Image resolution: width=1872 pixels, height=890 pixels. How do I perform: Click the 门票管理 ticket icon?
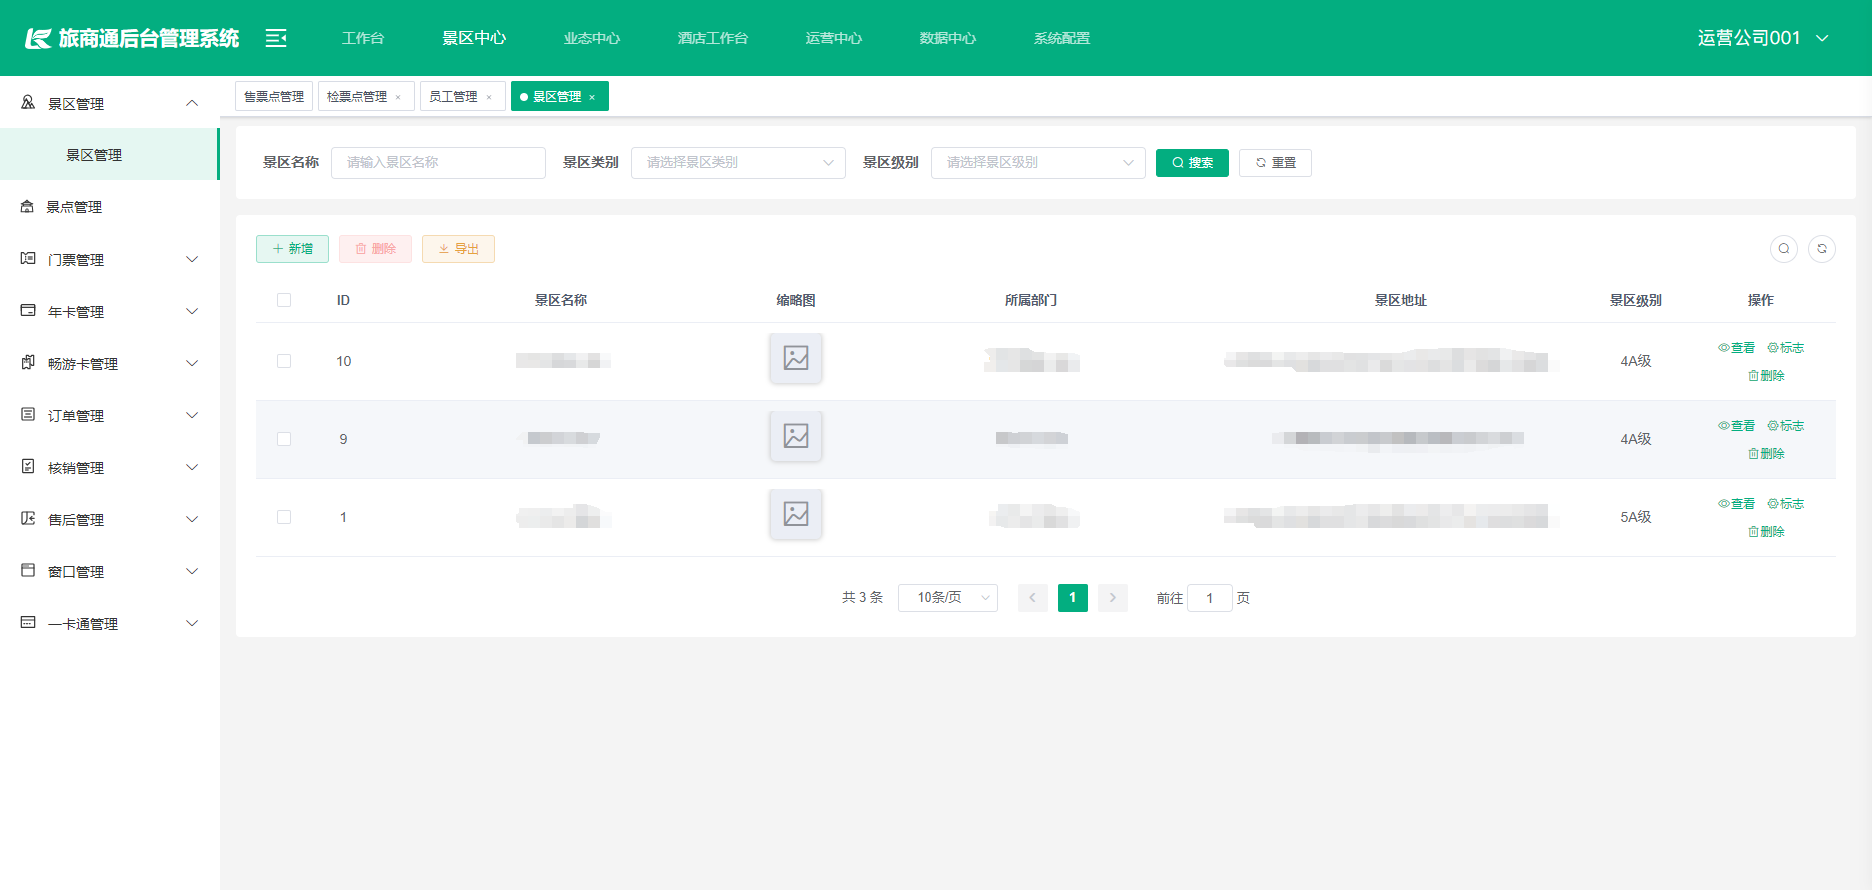click(x=28, y=259)
